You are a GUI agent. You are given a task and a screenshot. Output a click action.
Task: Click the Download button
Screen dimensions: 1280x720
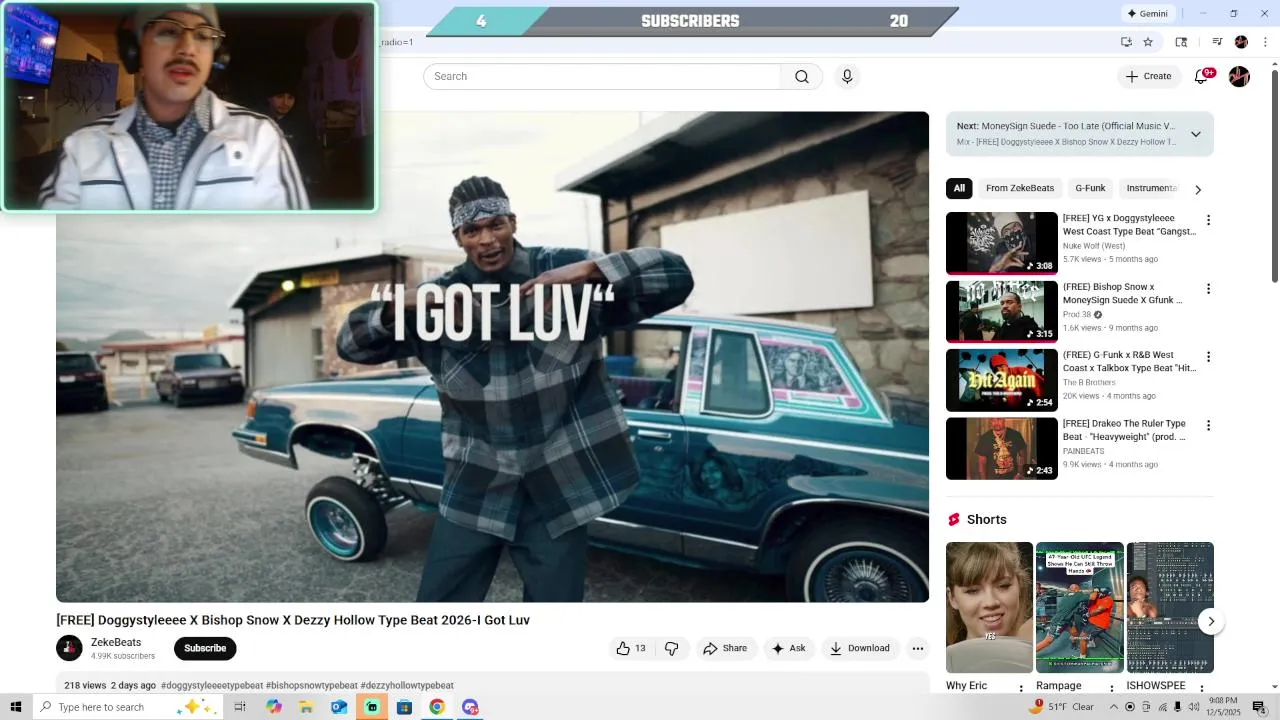click(x=860, y=648)
